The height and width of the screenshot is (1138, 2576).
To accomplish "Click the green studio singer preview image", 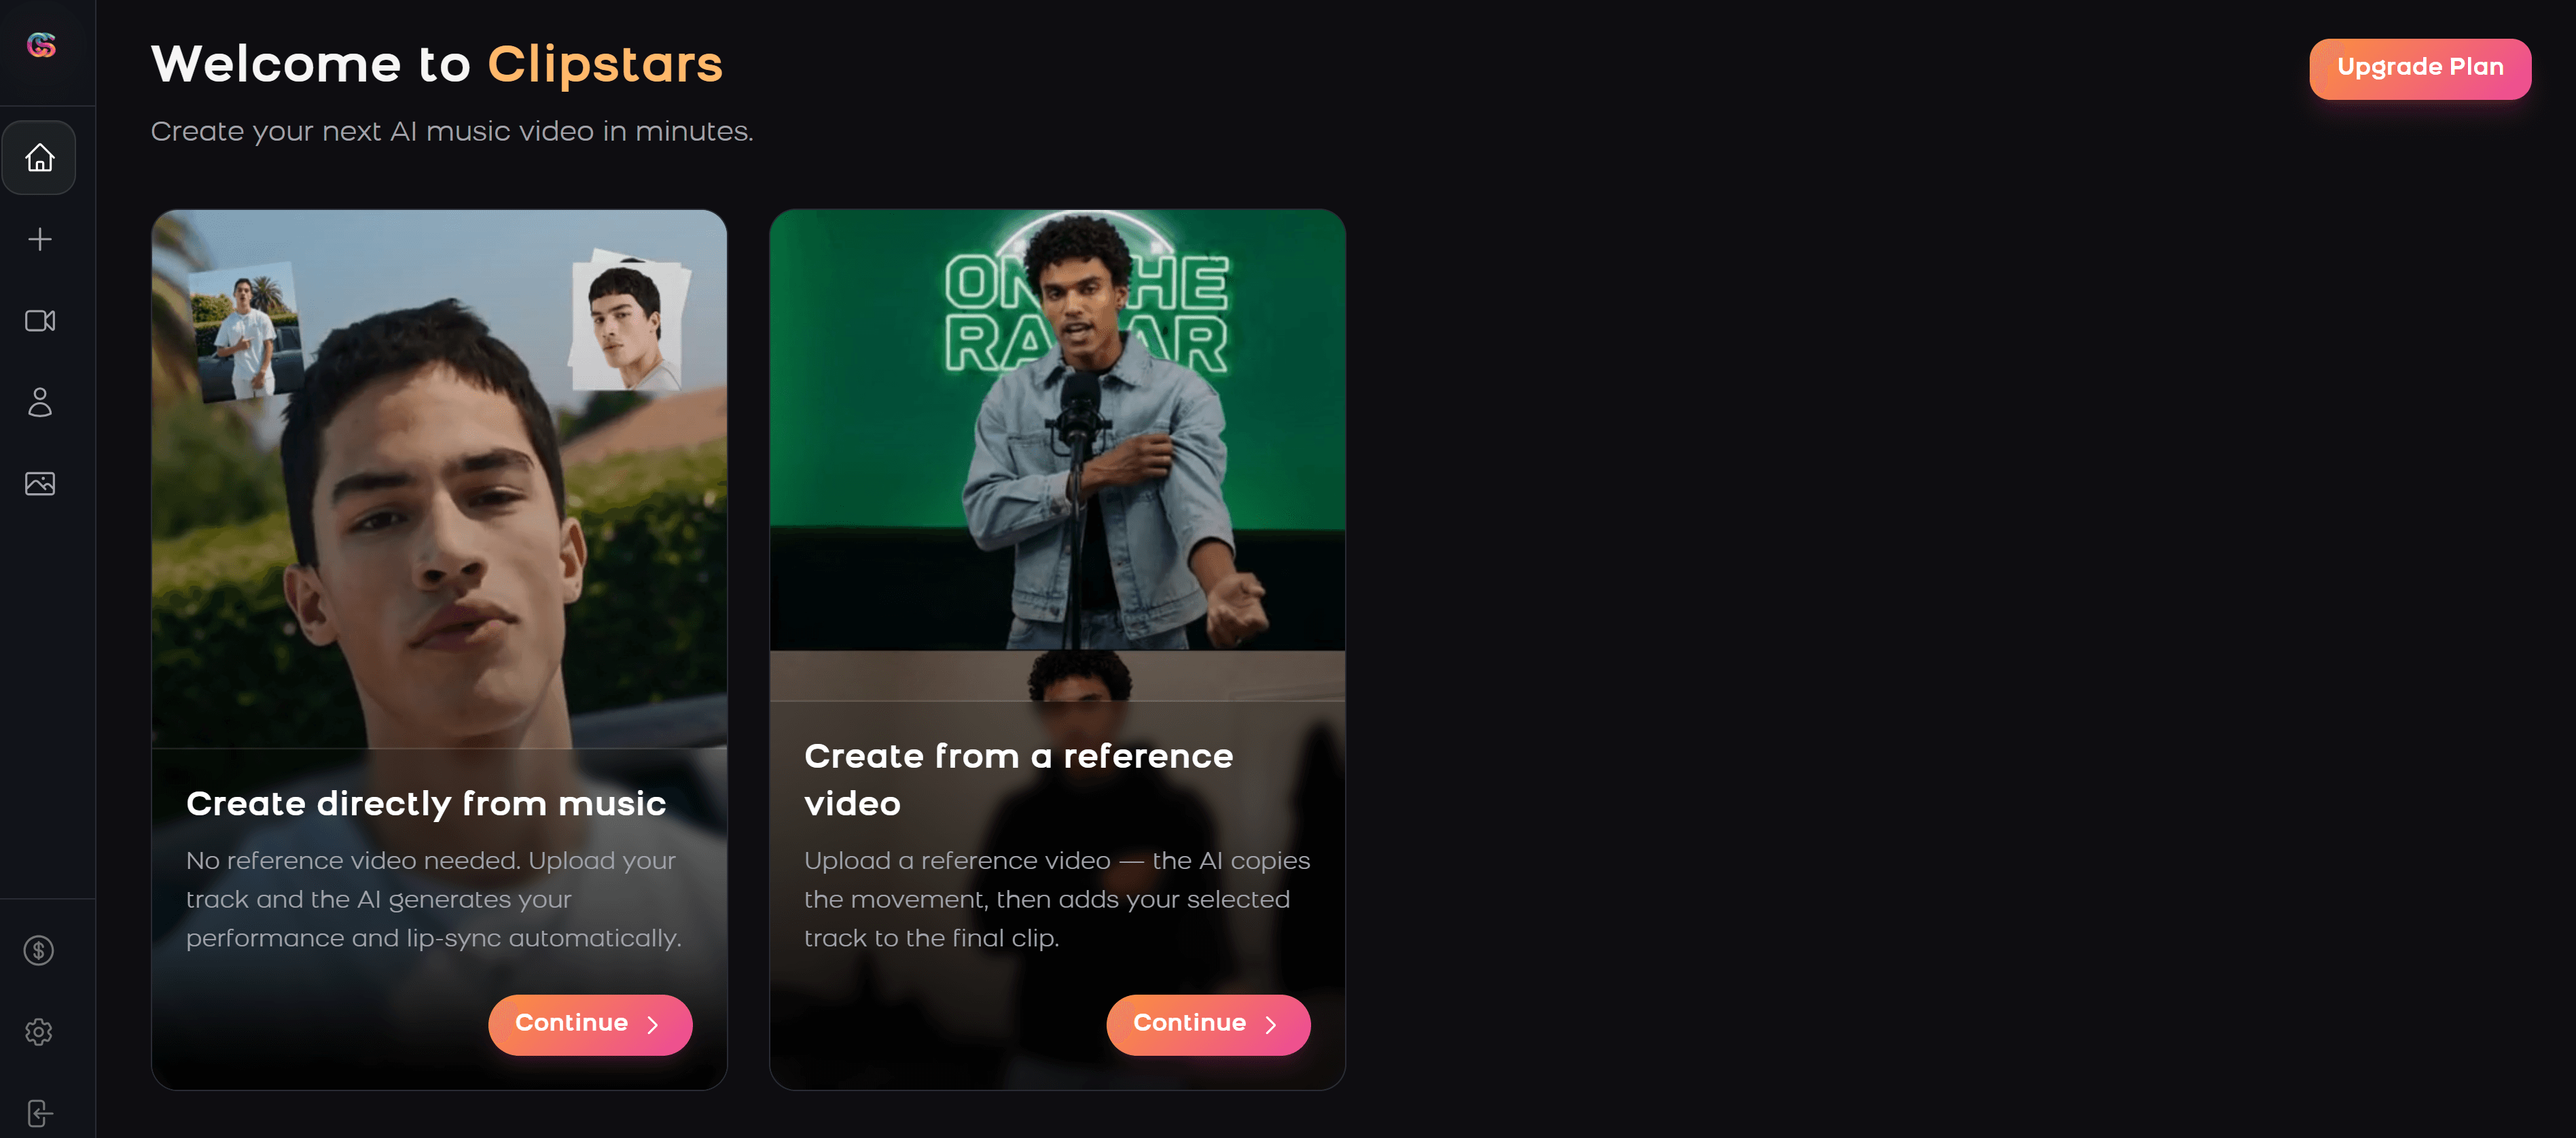I will click(1057, 430).
